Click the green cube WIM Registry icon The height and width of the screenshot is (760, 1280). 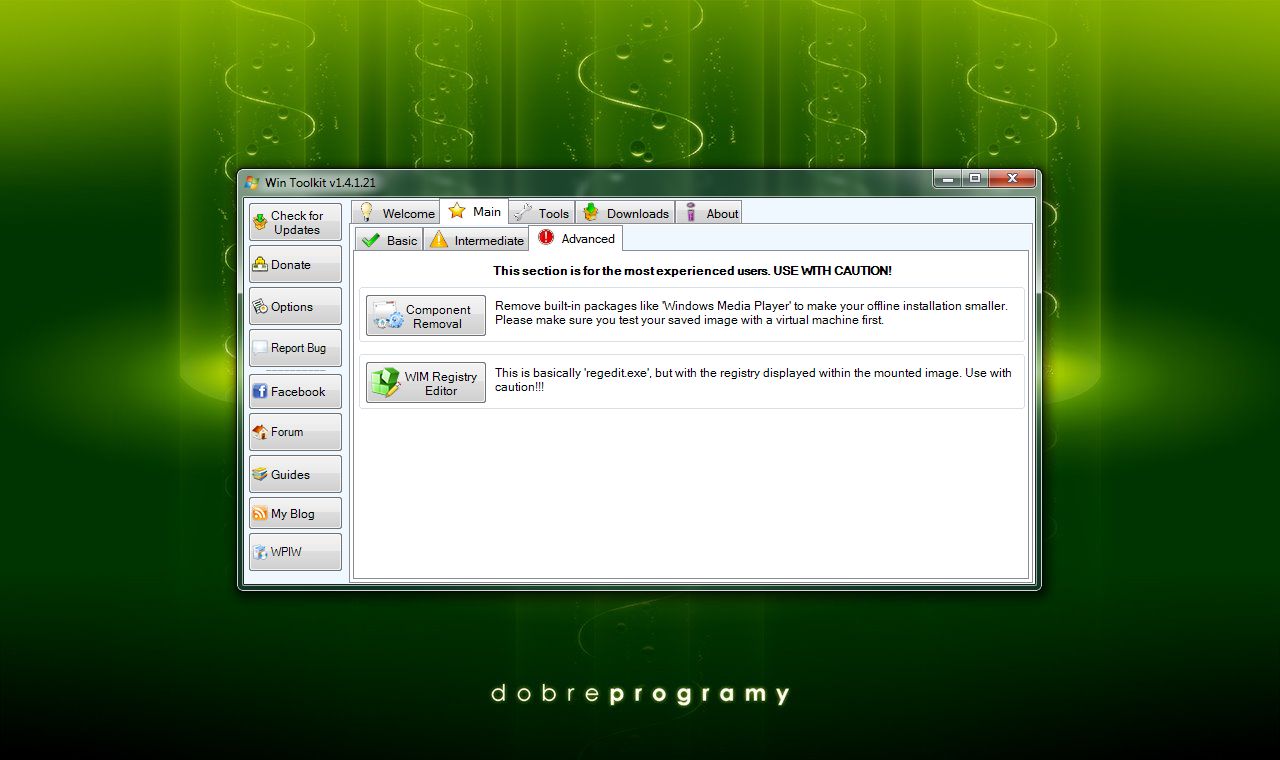386,382
